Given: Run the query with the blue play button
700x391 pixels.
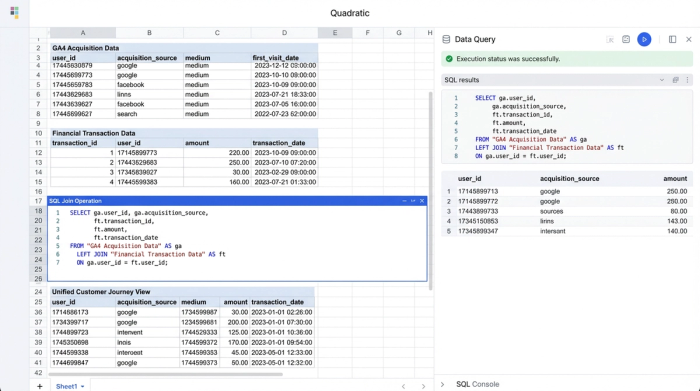Looking at the screenshot, I should [644, 39].
